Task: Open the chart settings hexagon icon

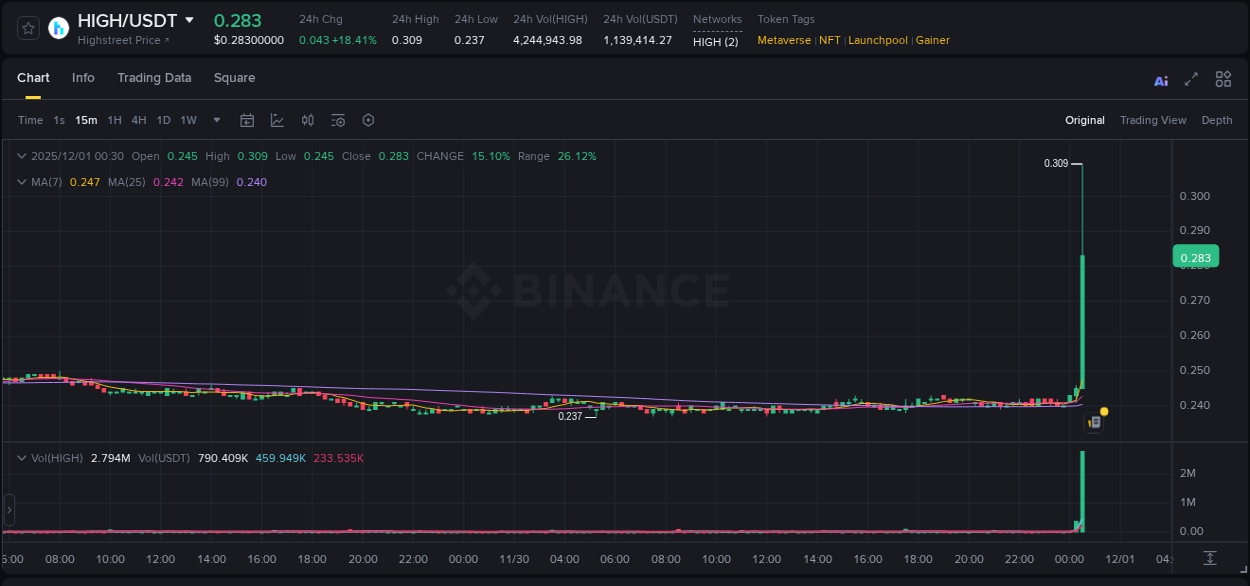Action: click(368, 119)
